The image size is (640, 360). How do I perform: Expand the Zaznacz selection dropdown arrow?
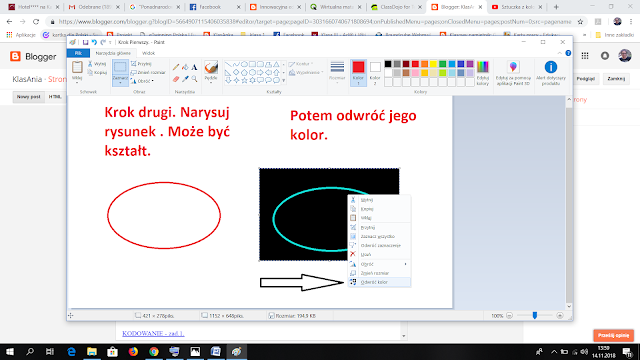point(120,82)
